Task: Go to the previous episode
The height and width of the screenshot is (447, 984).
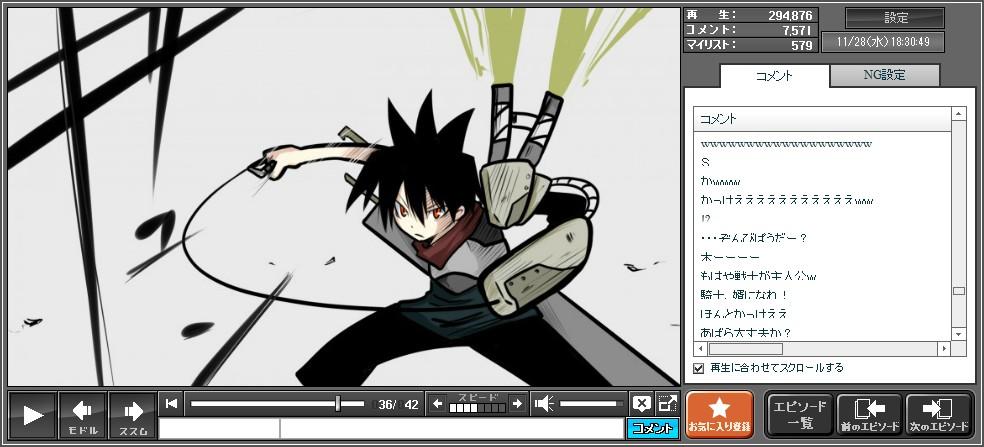Action: [868, 415]
